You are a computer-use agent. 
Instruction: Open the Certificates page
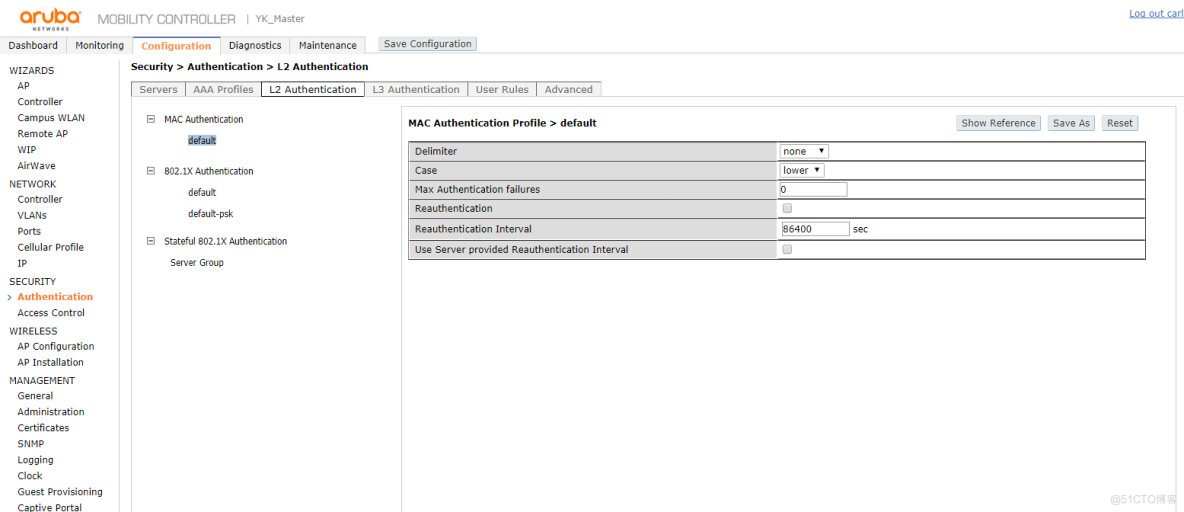pos(43,428)
